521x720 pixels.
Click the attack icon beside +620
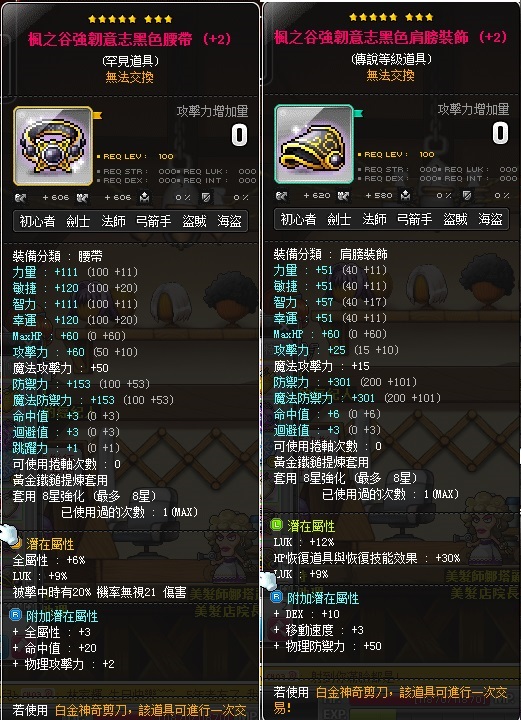point(281,195)
